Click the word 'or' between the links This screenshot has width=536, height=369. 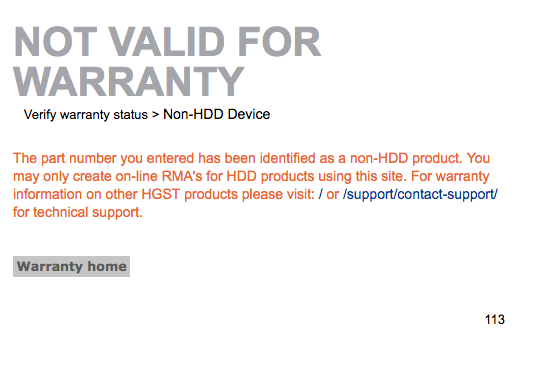(x=332, y=195)
